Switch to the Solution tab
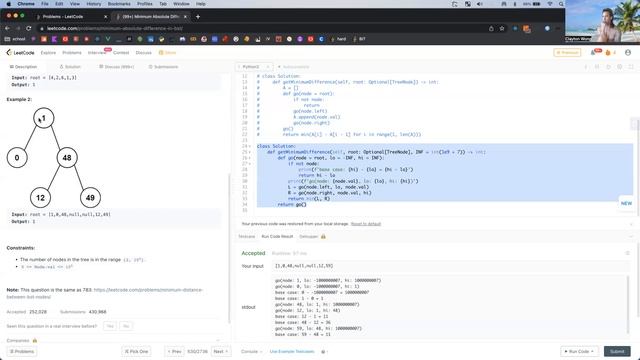640x360 pixels. click(x=70, y=67)
